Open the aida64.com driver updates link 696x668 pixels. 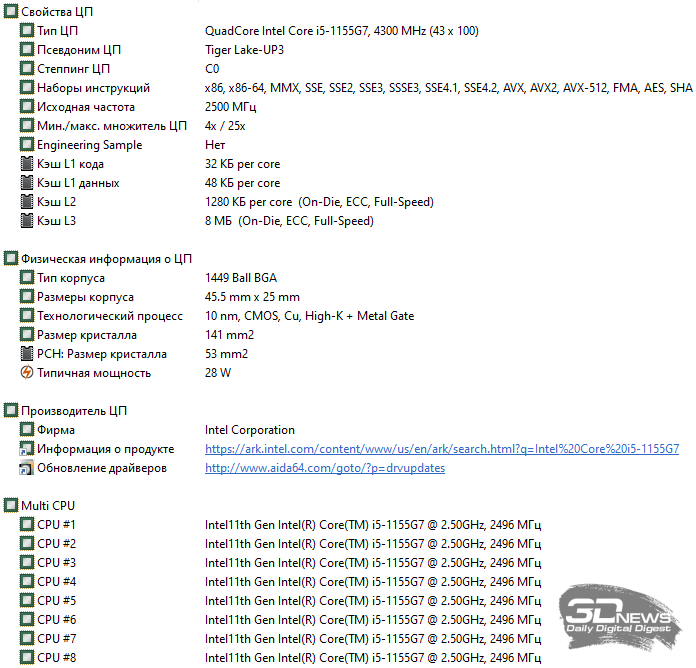pyautogui.click(x=325, y=468)
